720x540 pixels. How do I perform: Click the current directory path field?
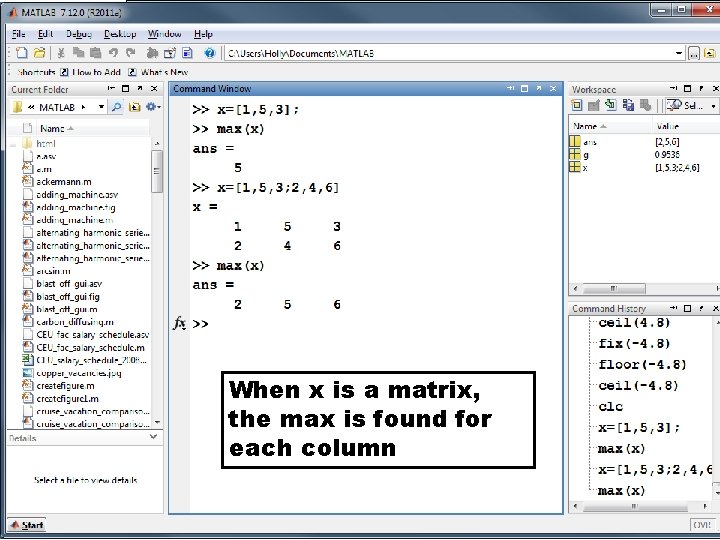click(450, 53)
